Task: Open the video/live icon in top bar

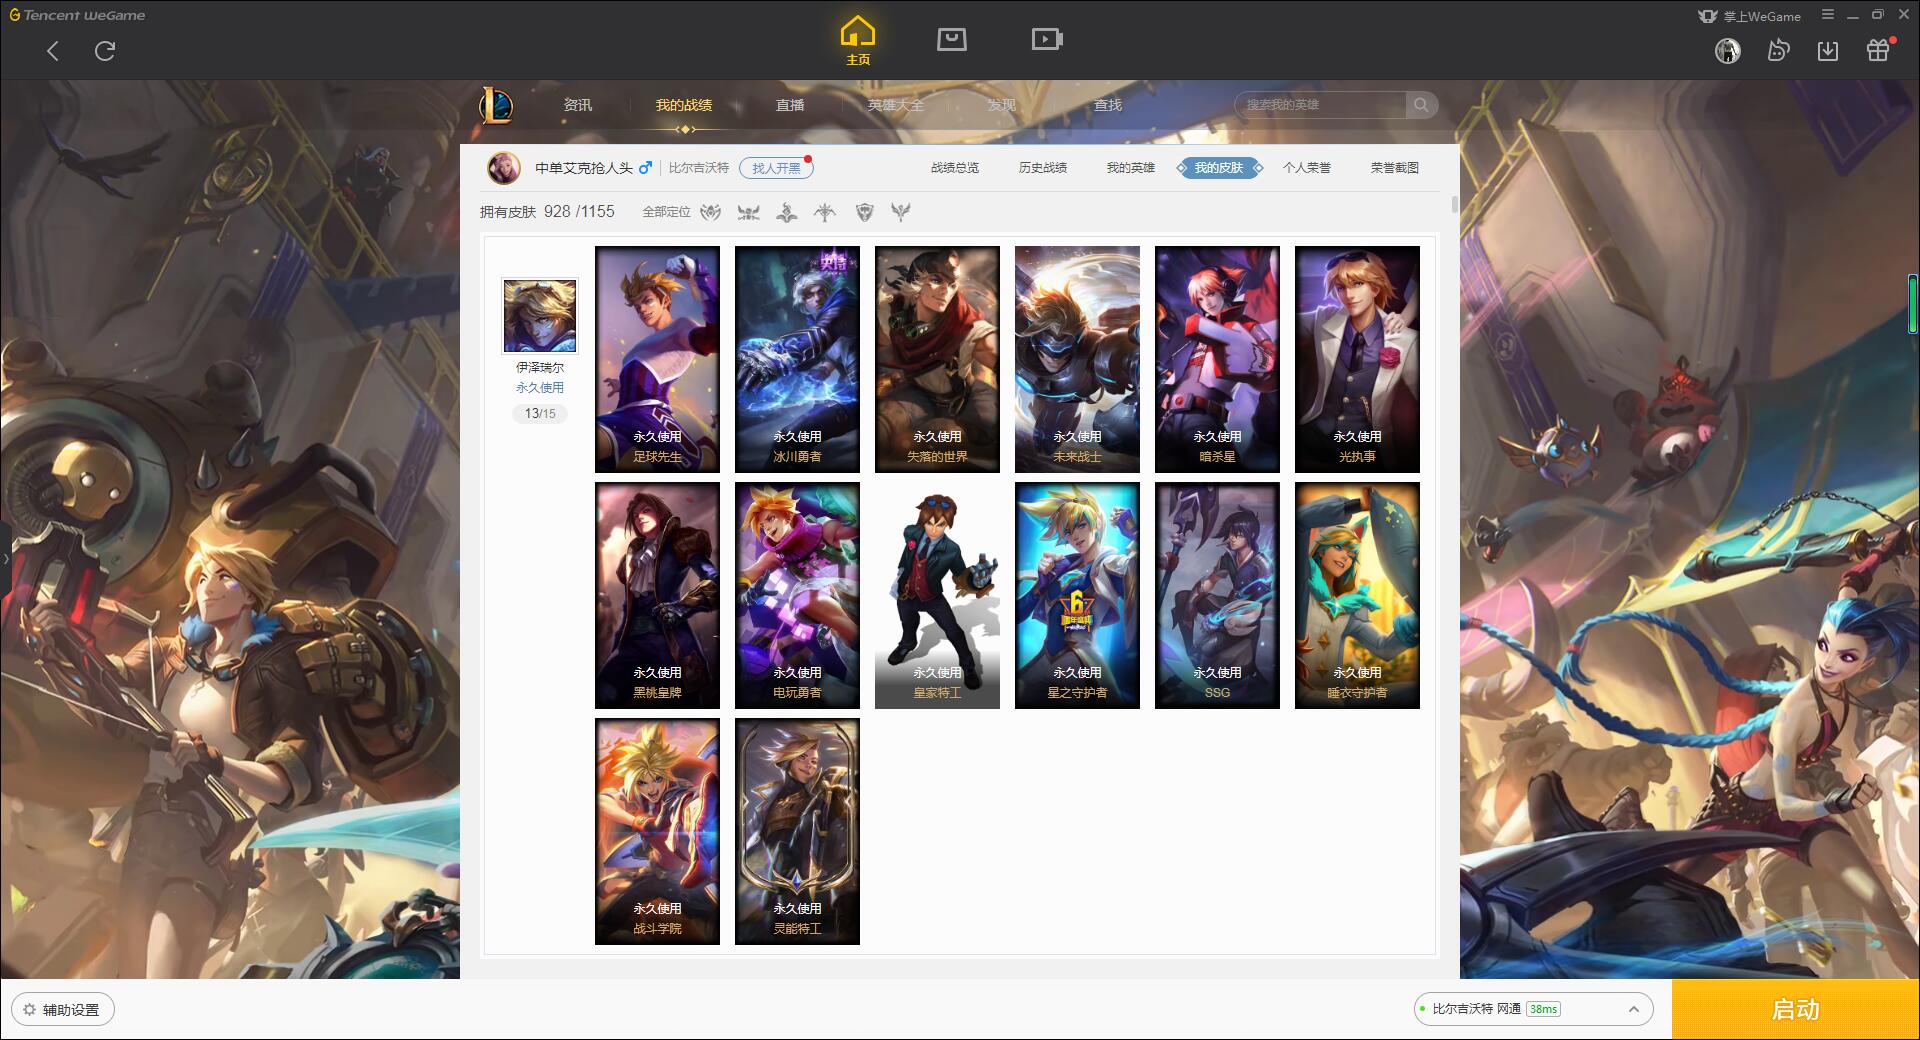Action: (x=1047, y=39)
